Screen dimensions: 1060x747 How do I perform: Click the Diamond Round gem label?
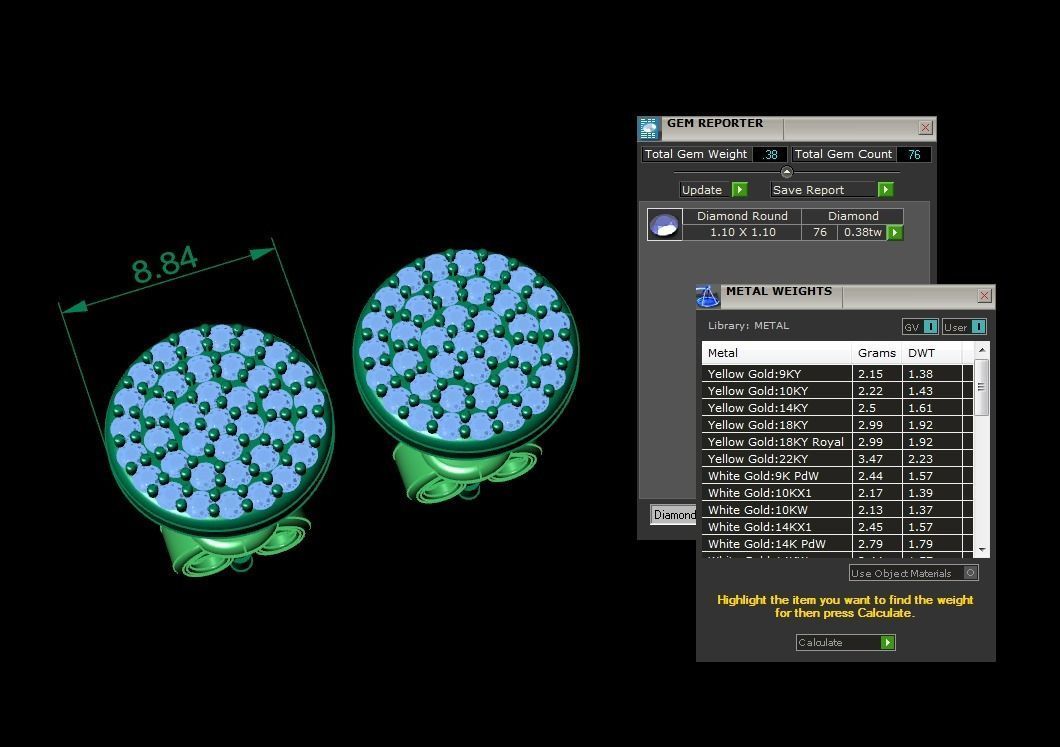742,216
